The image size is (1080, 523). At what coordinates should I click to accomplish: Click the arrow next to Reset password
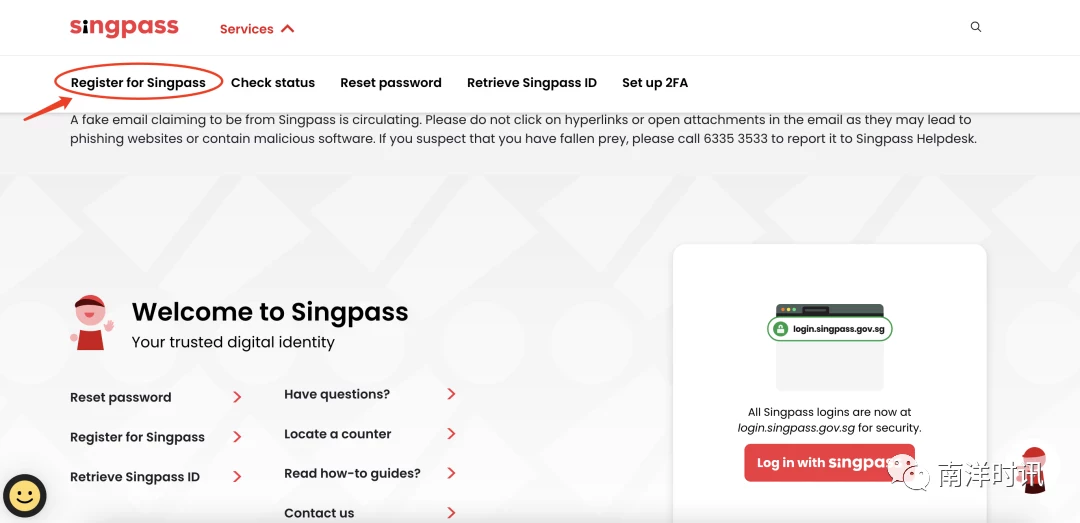(x=237, y=397)
